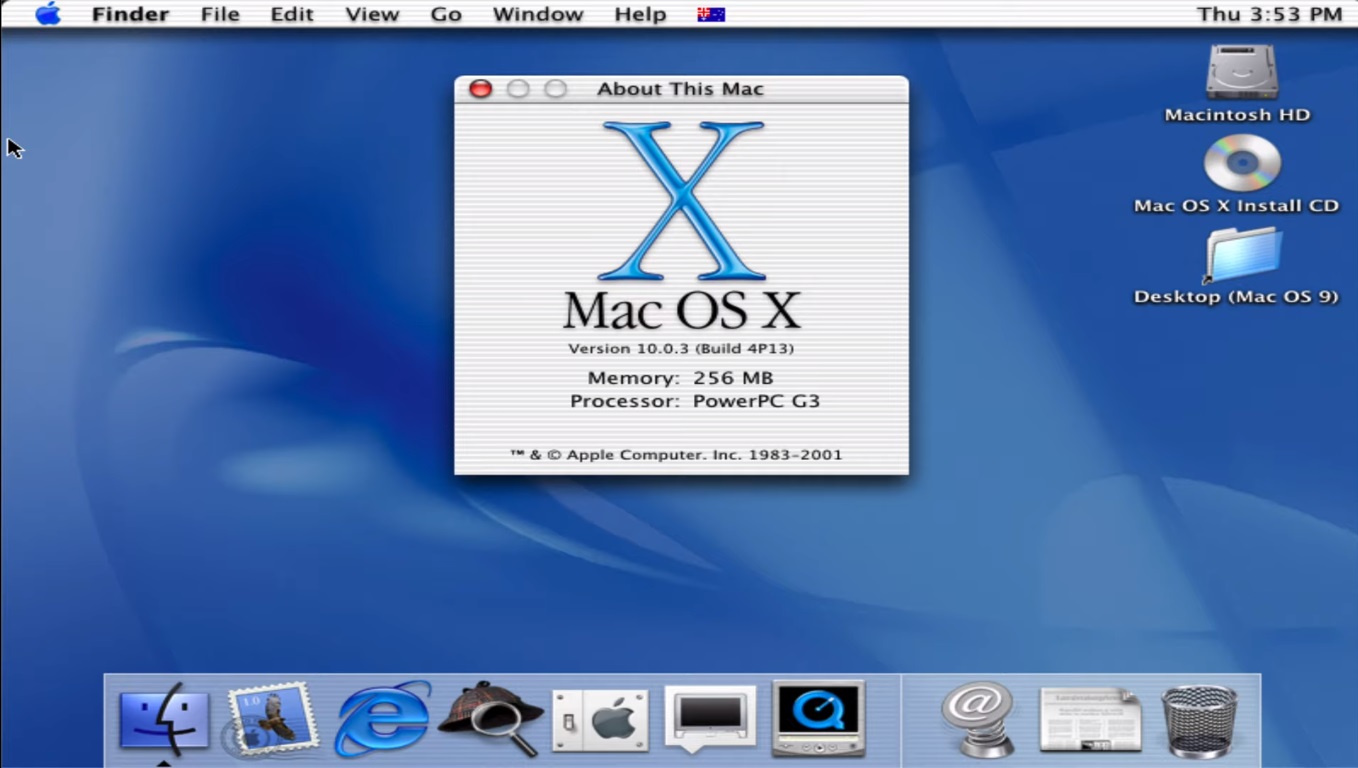Click the large blue X logo
Viewport: 1358px width, 768px height.
pos(682,200)
